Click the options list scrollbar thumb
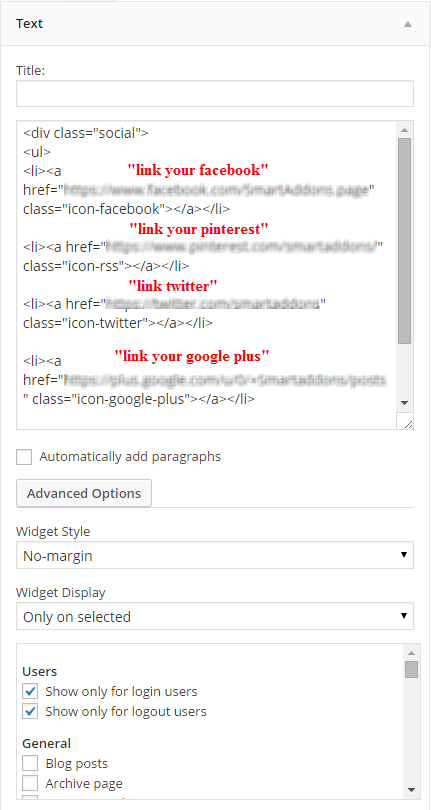 (x=411, y=669)
